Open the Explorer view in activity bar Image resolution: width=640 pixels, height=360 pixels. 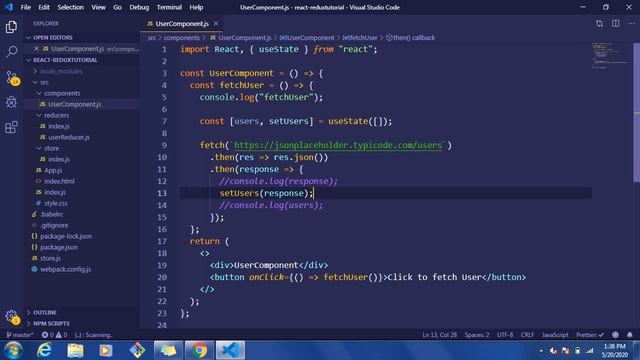pos(11,27)
